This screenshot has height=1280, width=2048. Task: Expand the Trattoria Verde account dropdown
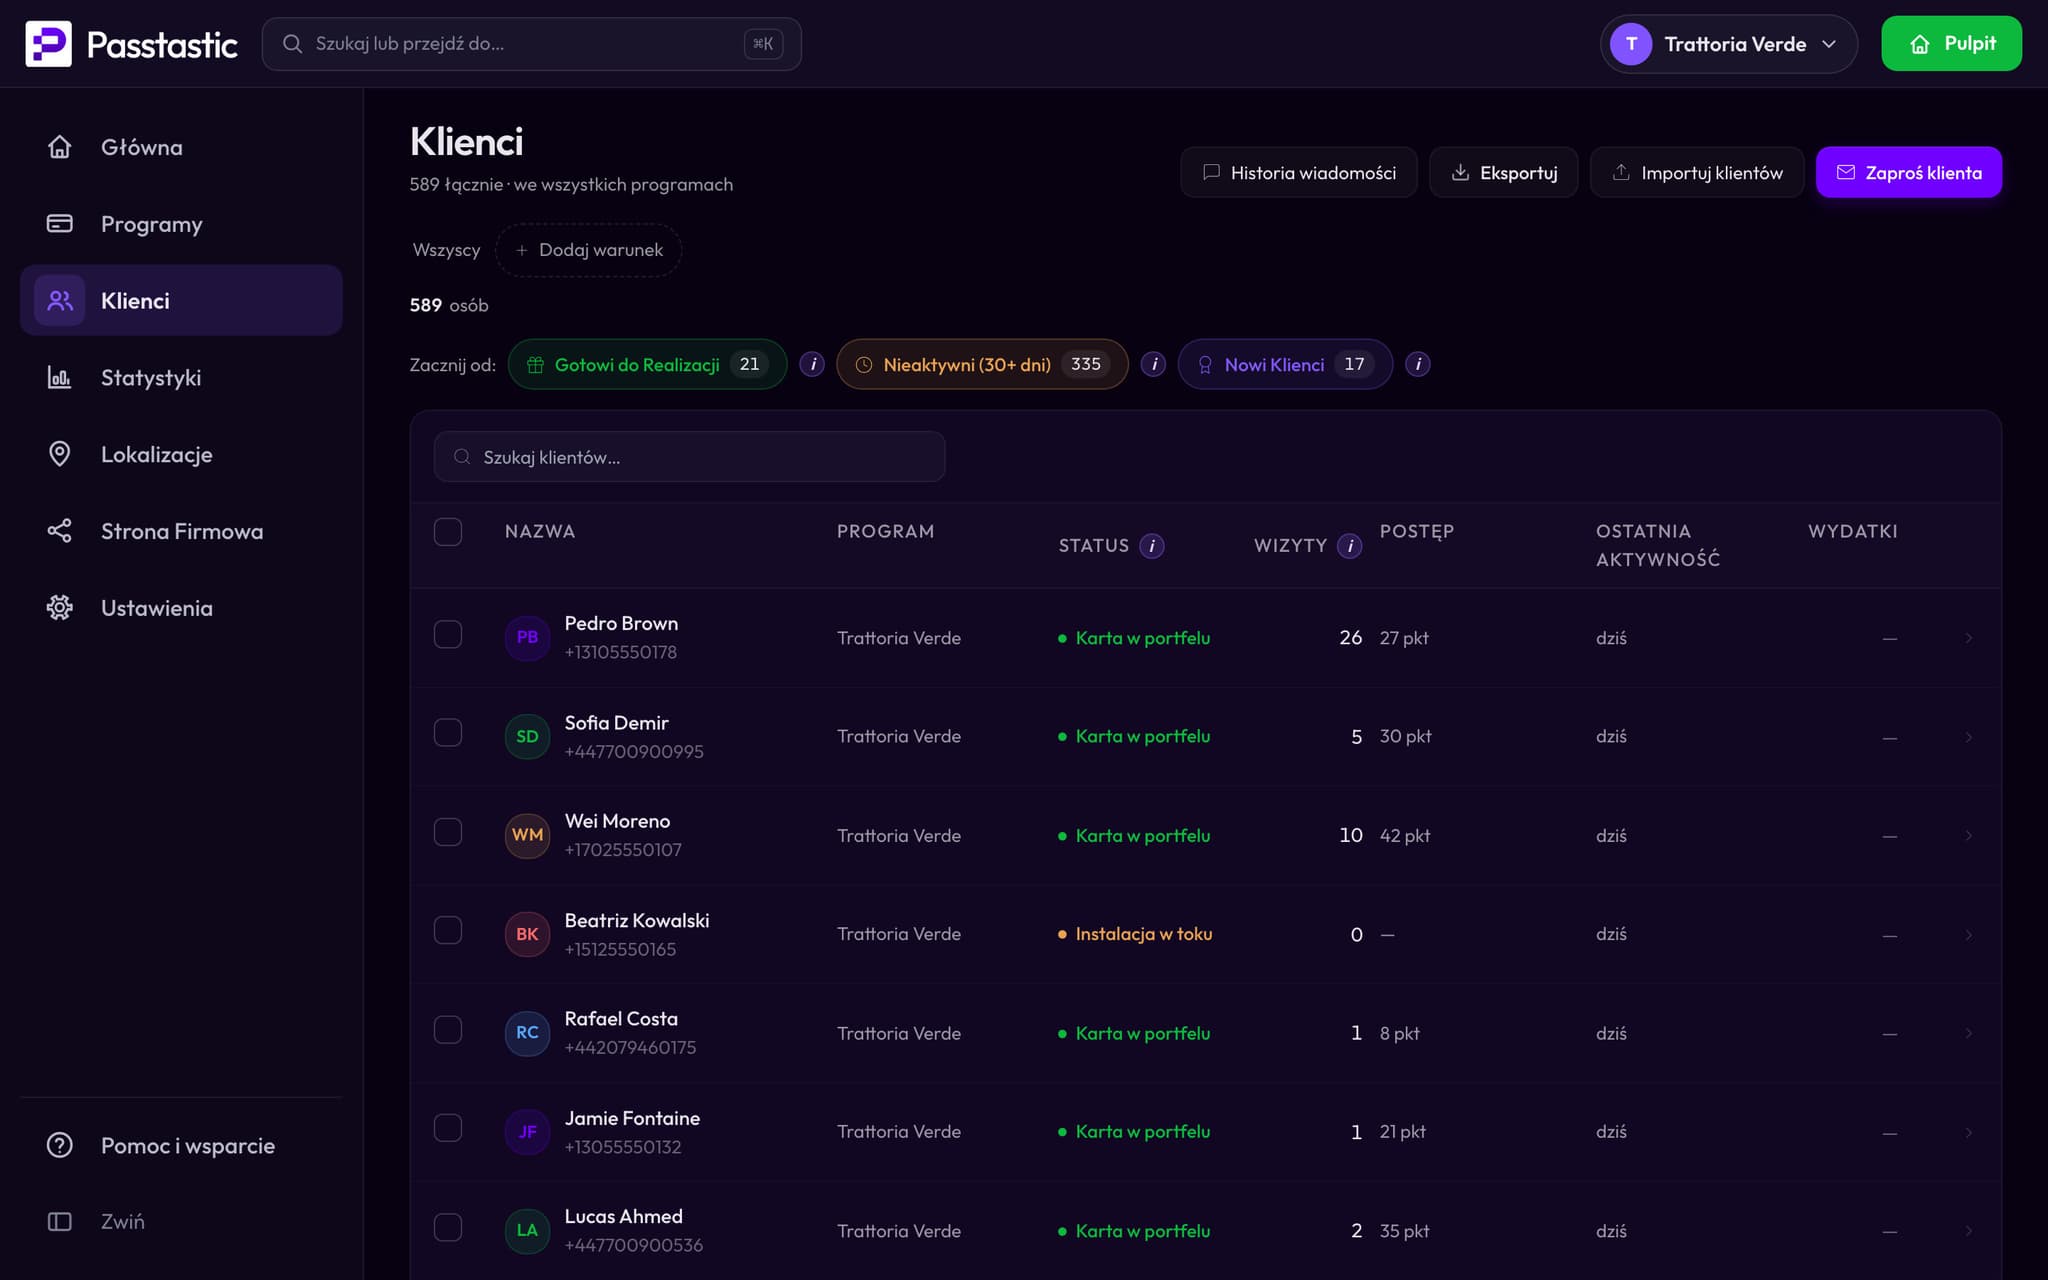click(1728, 44)
